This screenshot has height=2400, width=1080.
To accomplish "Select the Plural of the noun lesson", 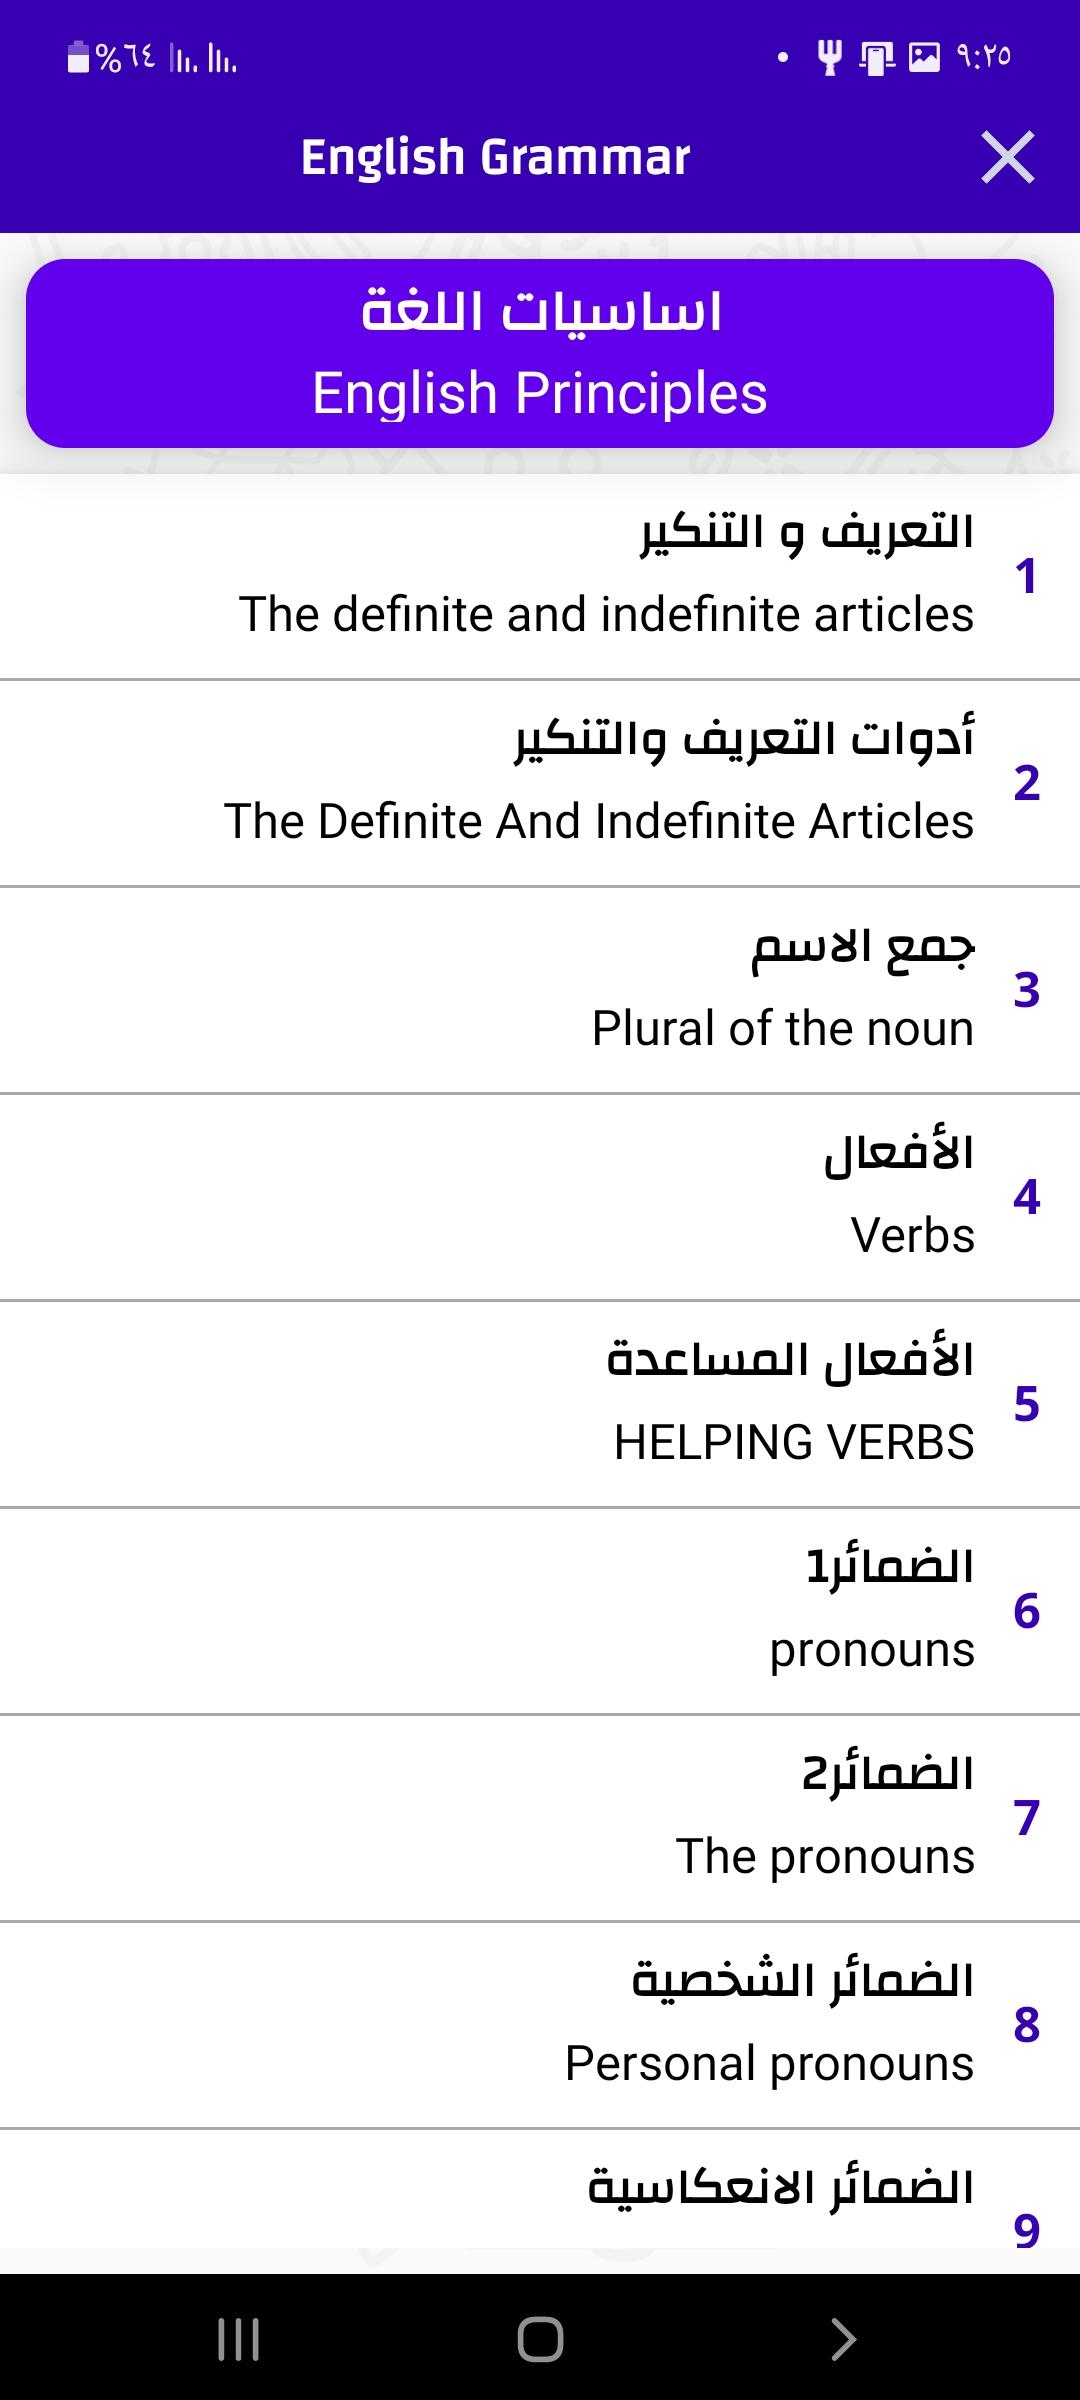I will [540, 990].
